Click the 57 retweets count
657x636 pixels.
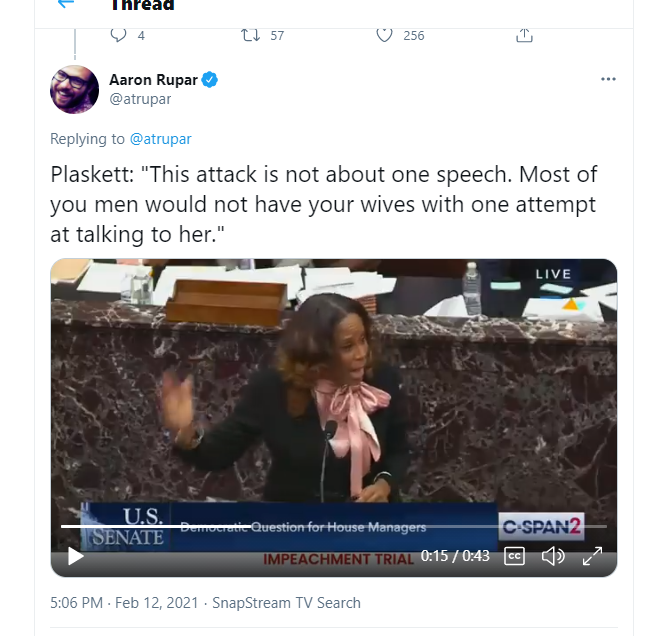pyautogui.click(x=277, y=35)
